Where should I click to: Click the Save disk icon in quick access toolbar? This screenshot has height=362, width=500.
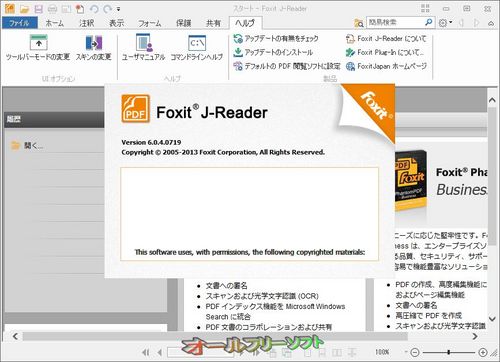point(39,9)
